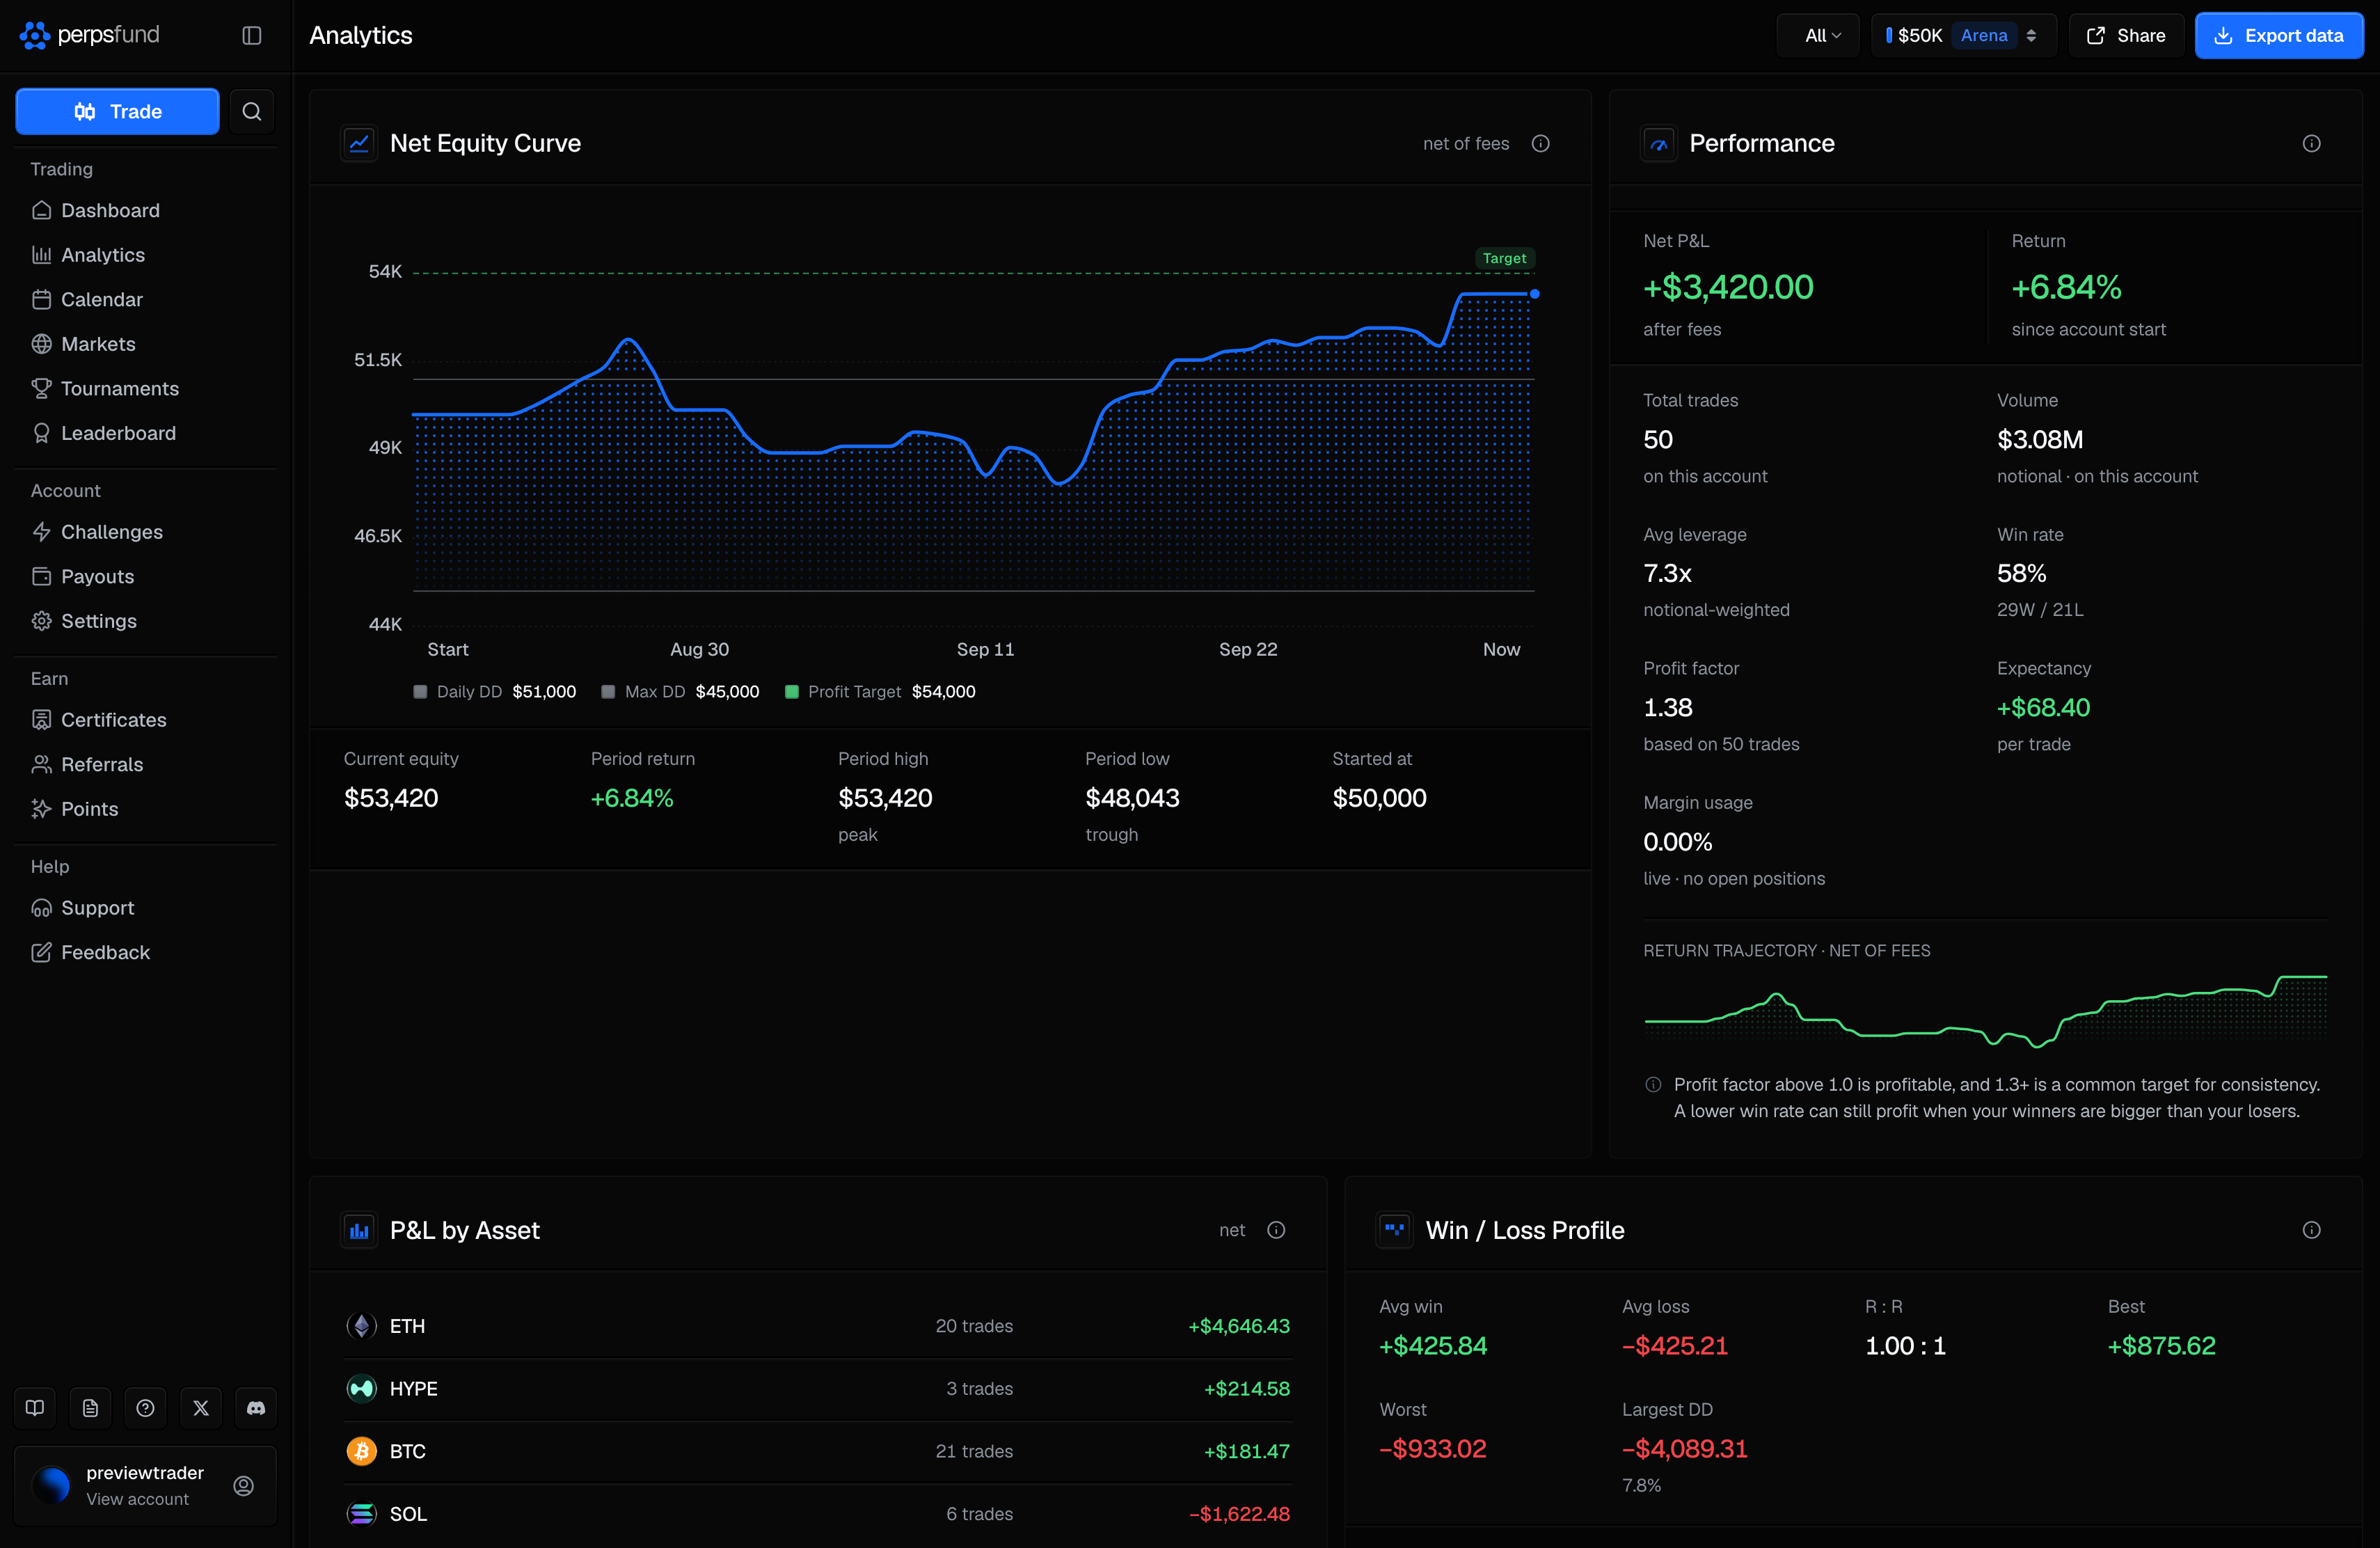
Task: Click the Daily DD legend swatch
Action: [x=420, y=692]
